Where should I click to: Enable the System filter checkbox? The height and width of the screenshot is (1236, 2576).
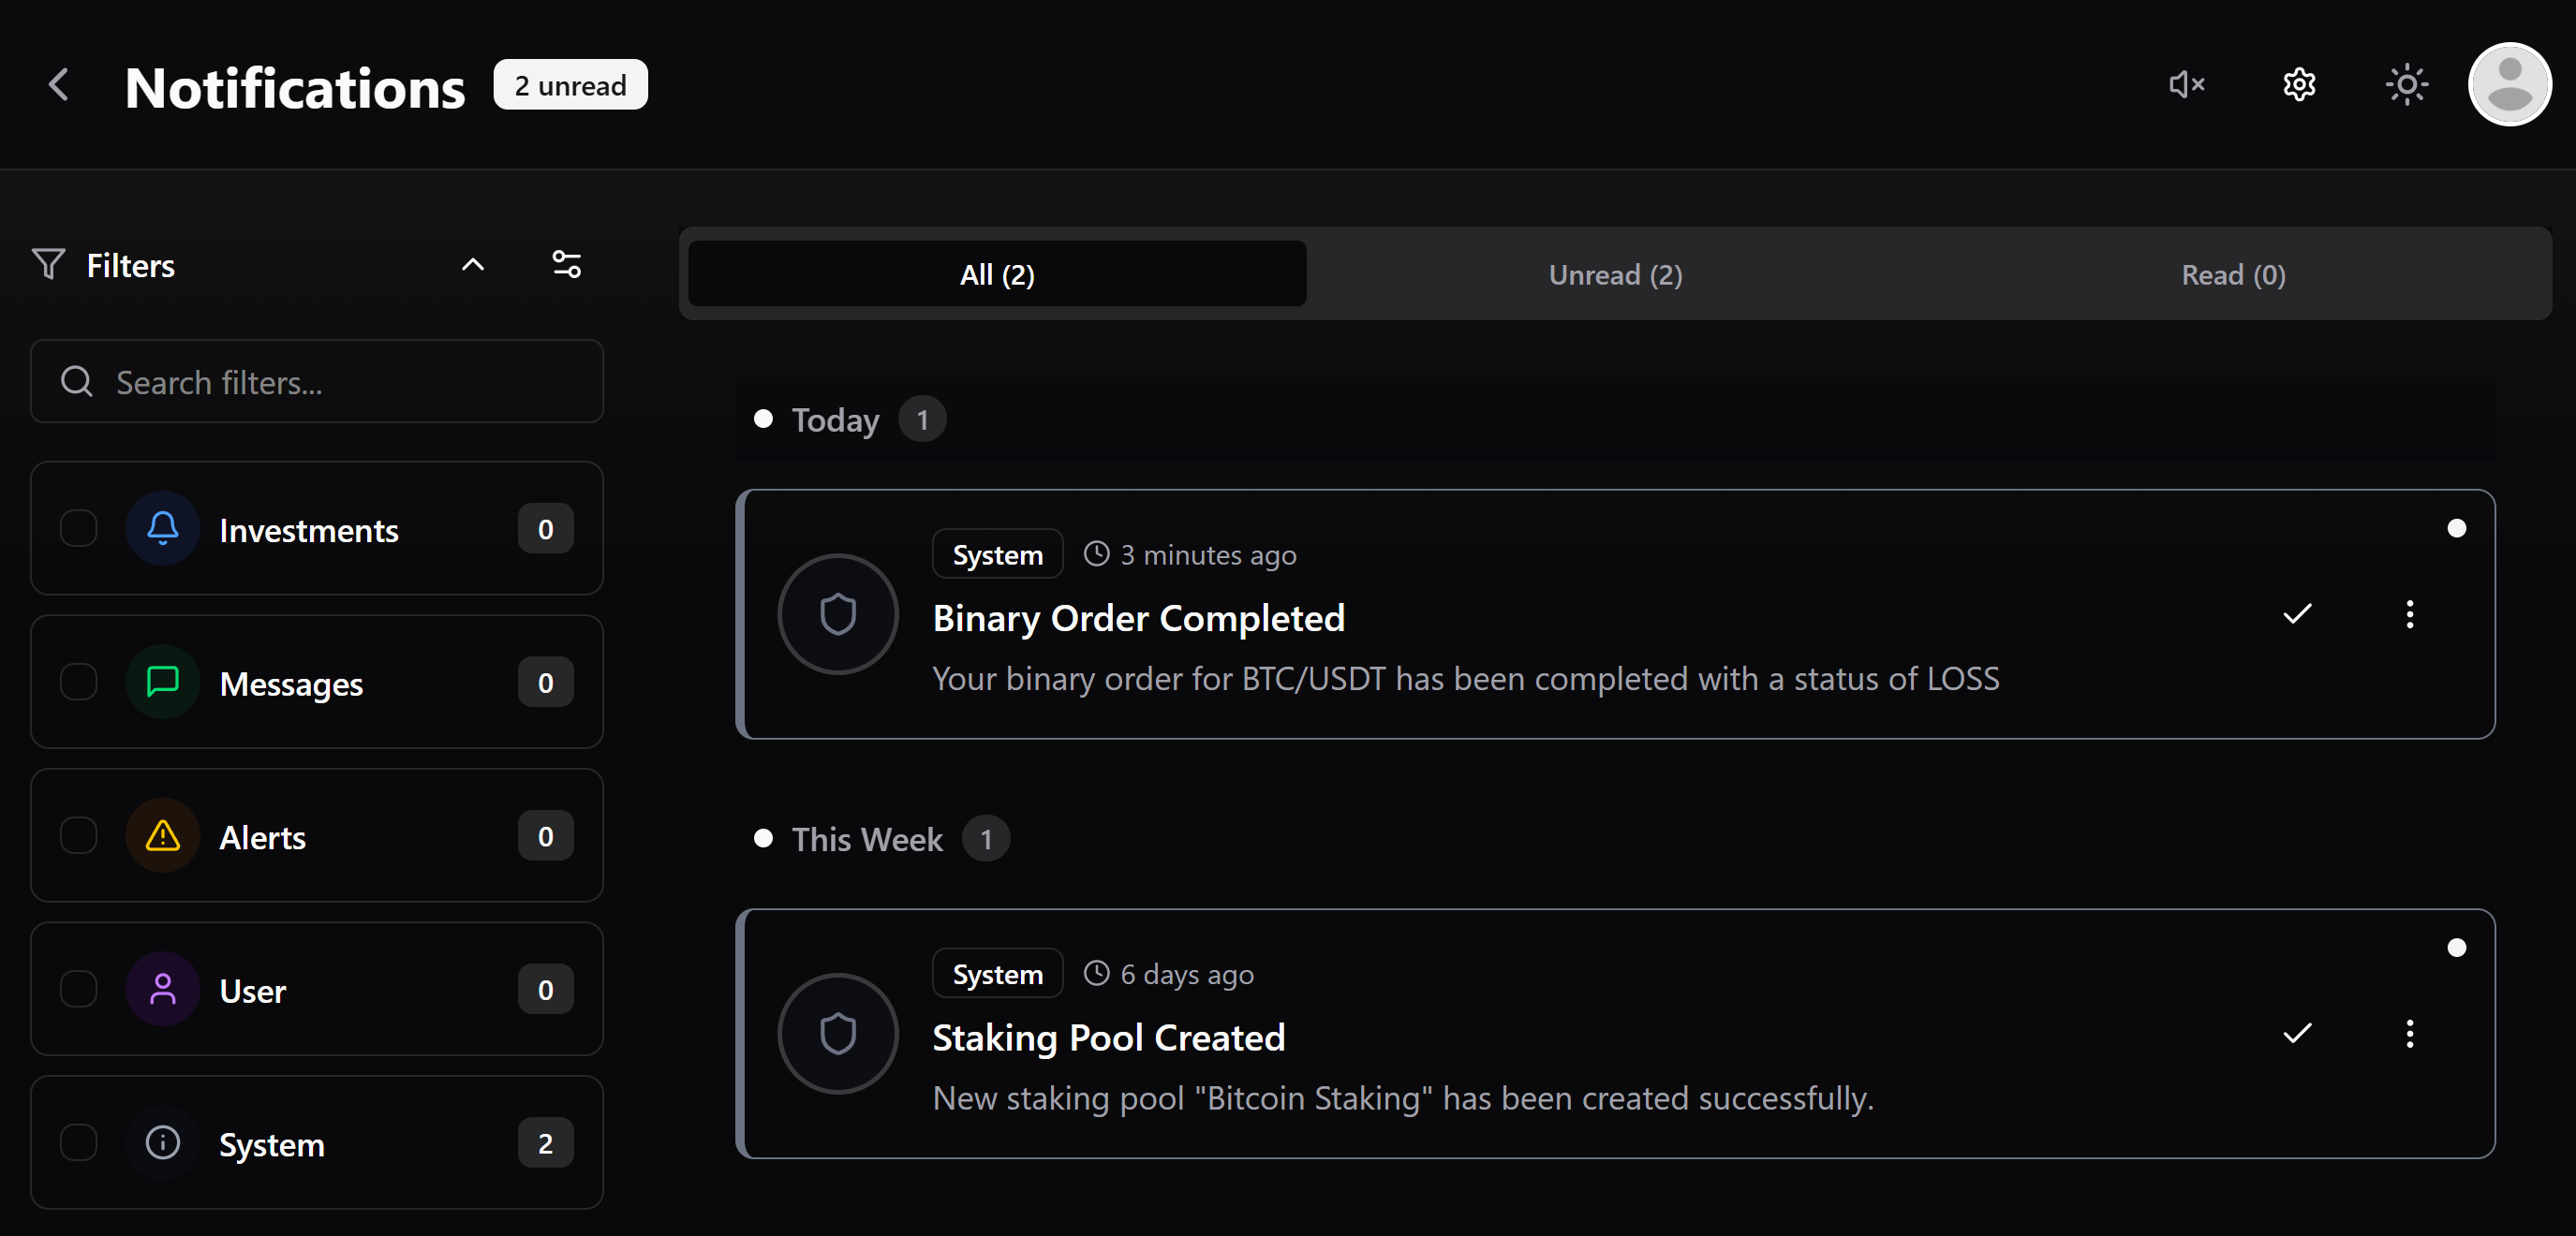tap(78, 1144)
